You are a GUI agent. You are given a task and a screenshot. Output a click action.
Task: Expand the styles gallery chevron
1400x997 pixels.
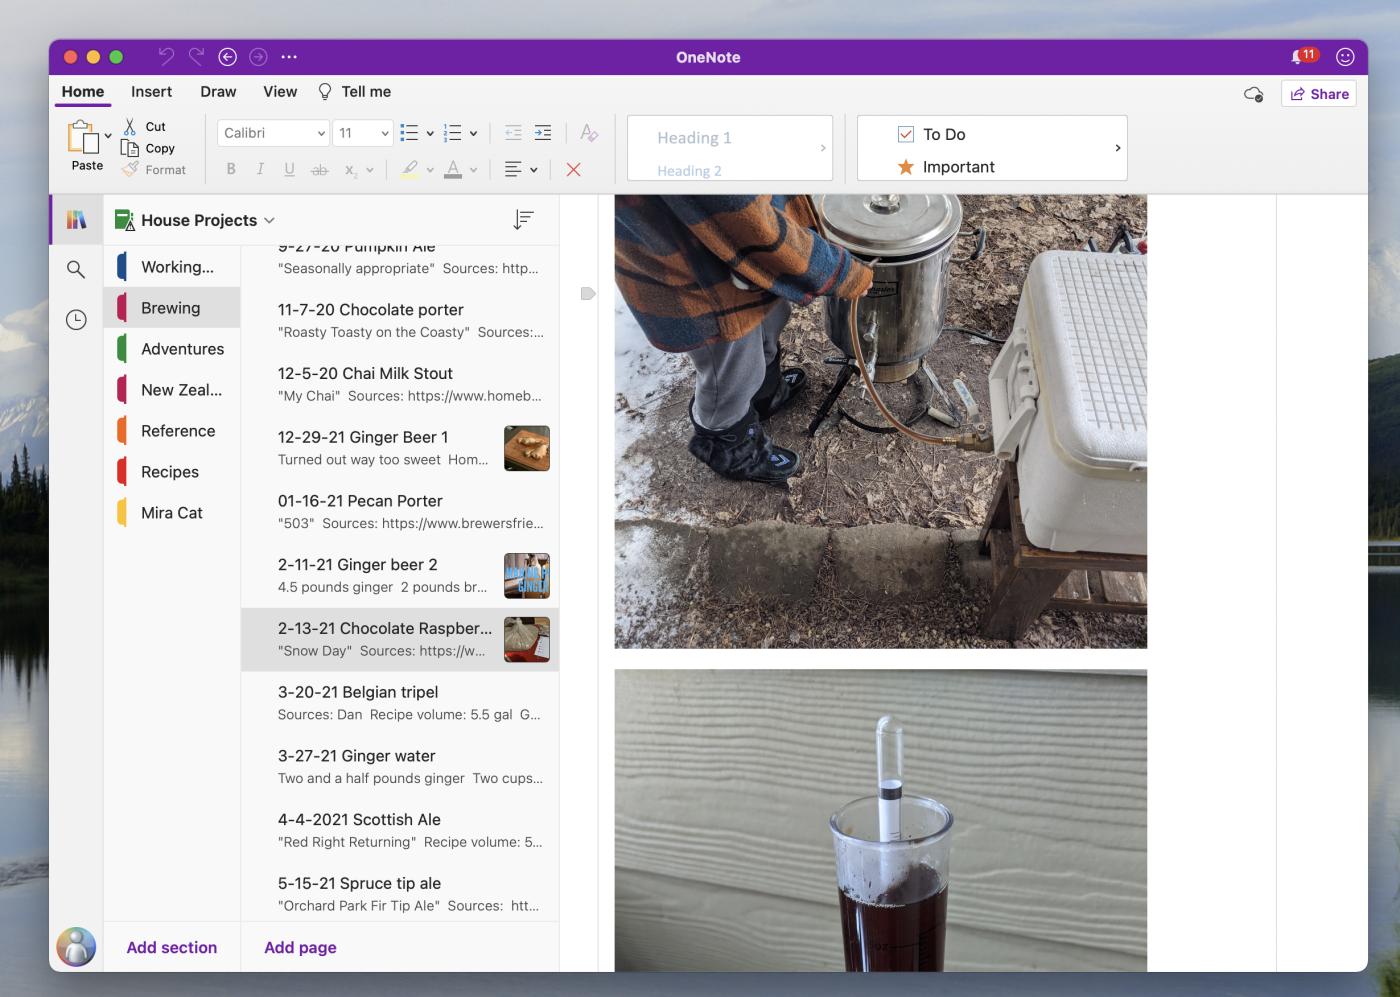point(823,148)
